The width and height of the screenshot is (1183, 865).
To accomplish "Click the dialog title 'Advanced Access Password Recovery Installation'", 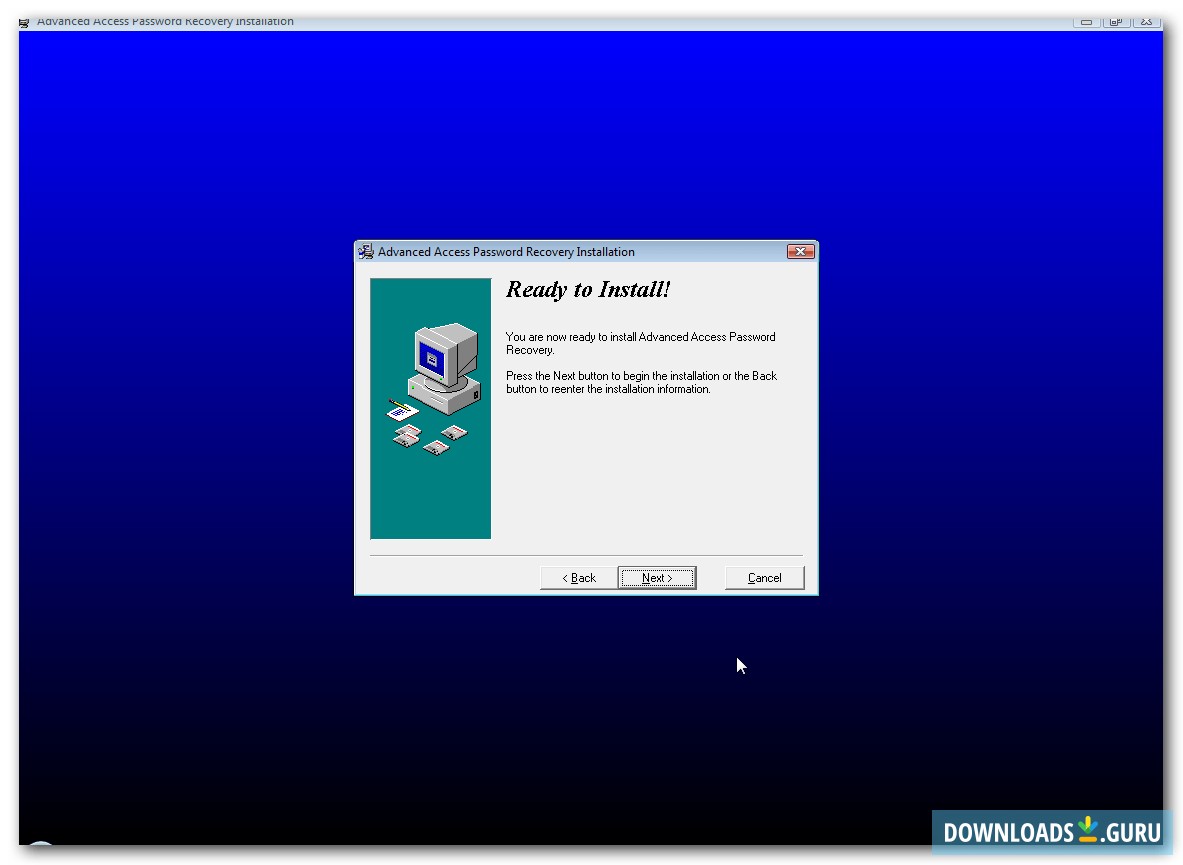I will tap(506, 252).
